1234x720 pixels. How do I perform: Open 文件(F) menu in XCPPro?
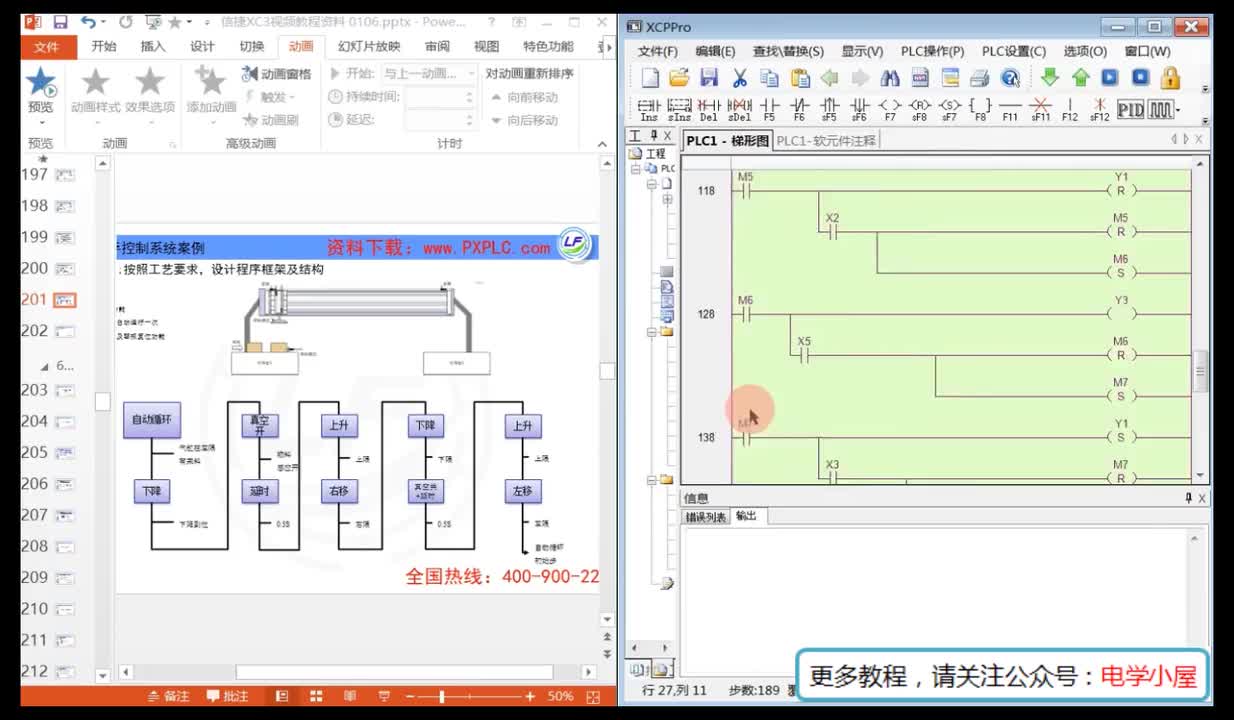[658, 51]
